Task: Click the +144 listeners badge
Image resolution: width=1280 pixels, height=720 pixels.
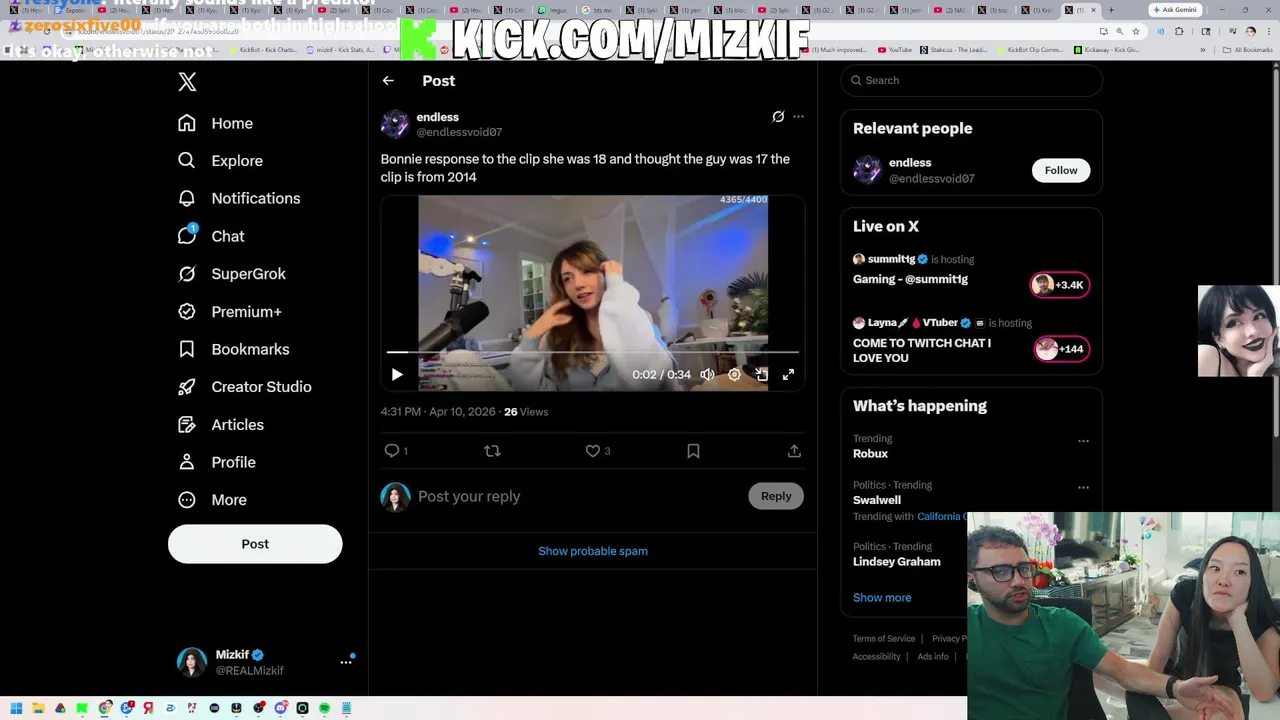Action: coord(1061,349)
